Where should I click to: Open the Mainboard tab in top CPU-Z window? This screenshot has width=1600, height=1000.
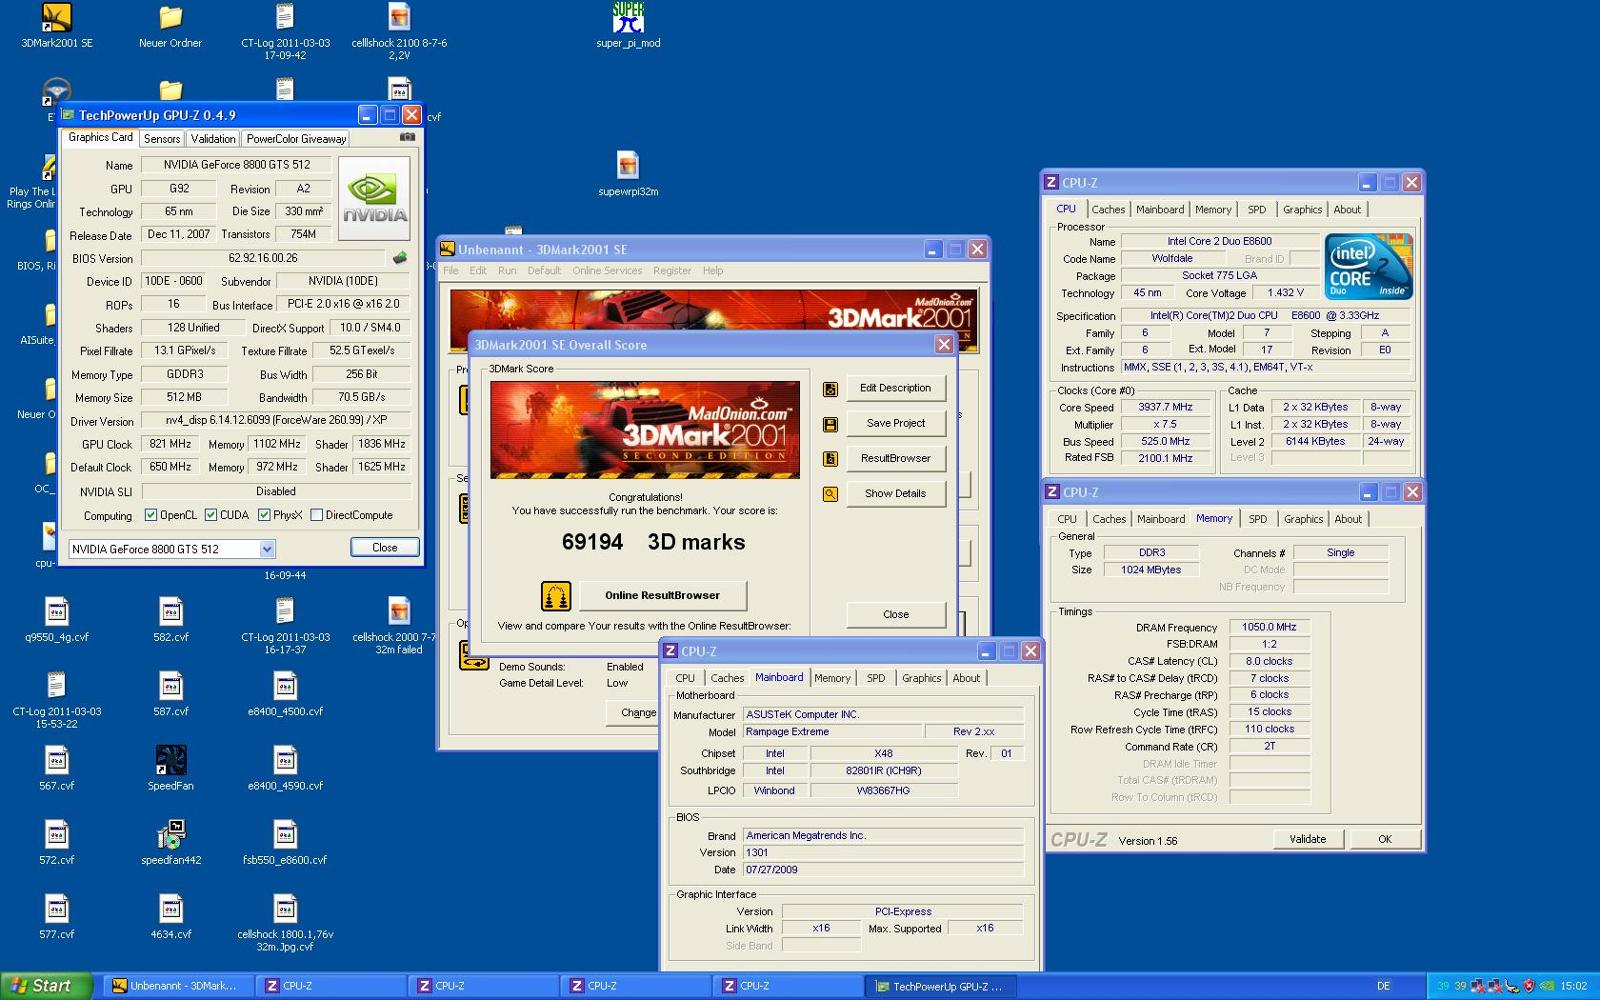[1160, 209]
